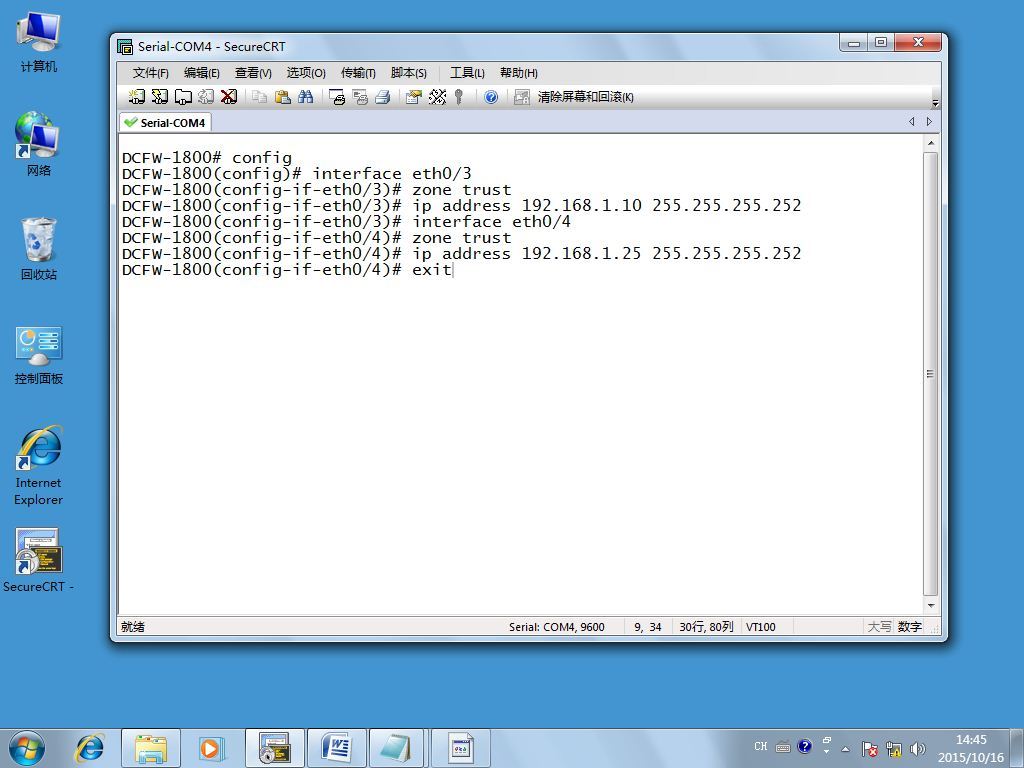Image resolution: width=1024 pixels, height=768 pixels.
Task: Open the SecureCRT desktop shortcut
Action: 39,560
